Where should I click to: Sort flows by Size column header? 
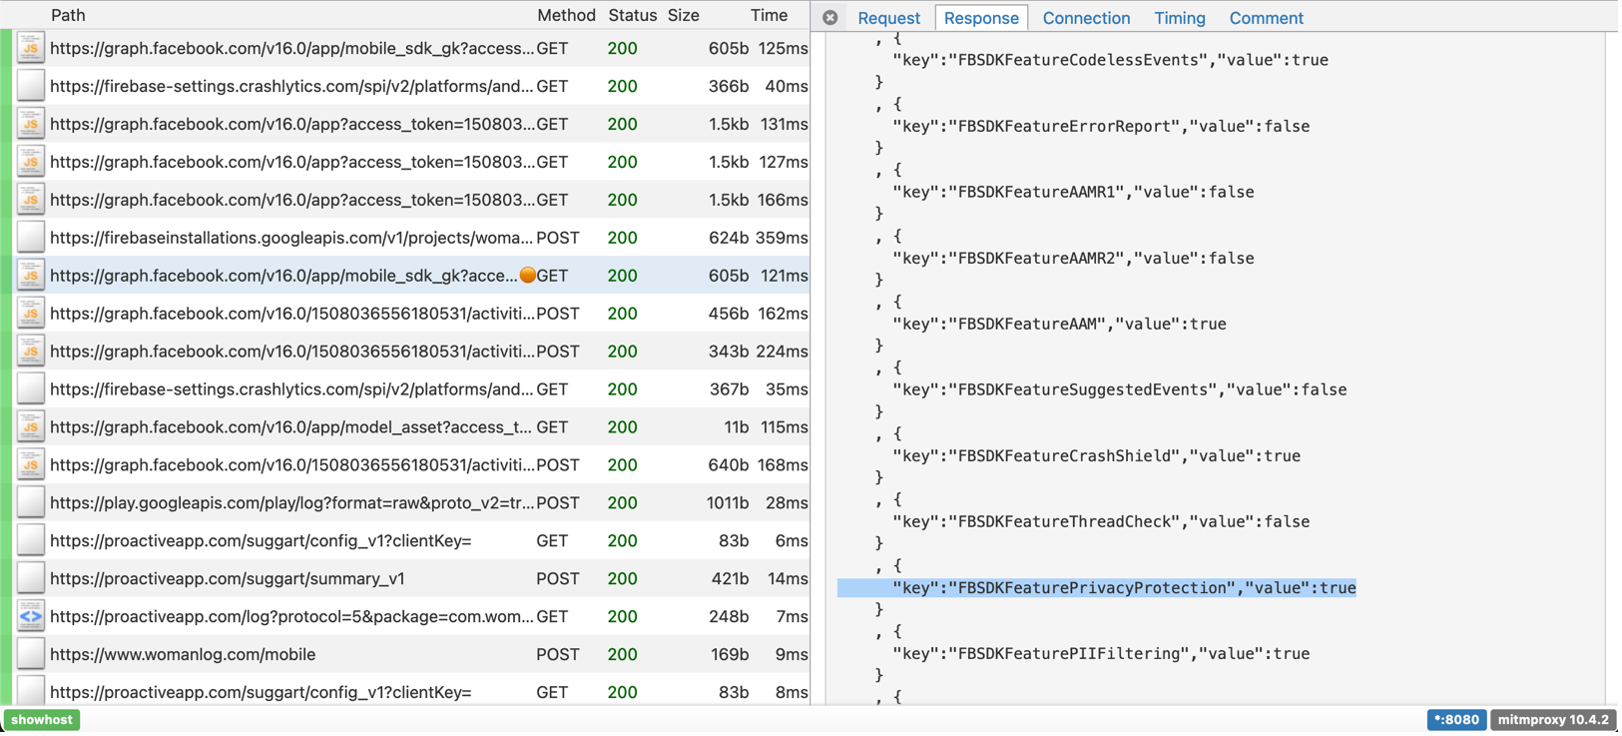(683, 15)
